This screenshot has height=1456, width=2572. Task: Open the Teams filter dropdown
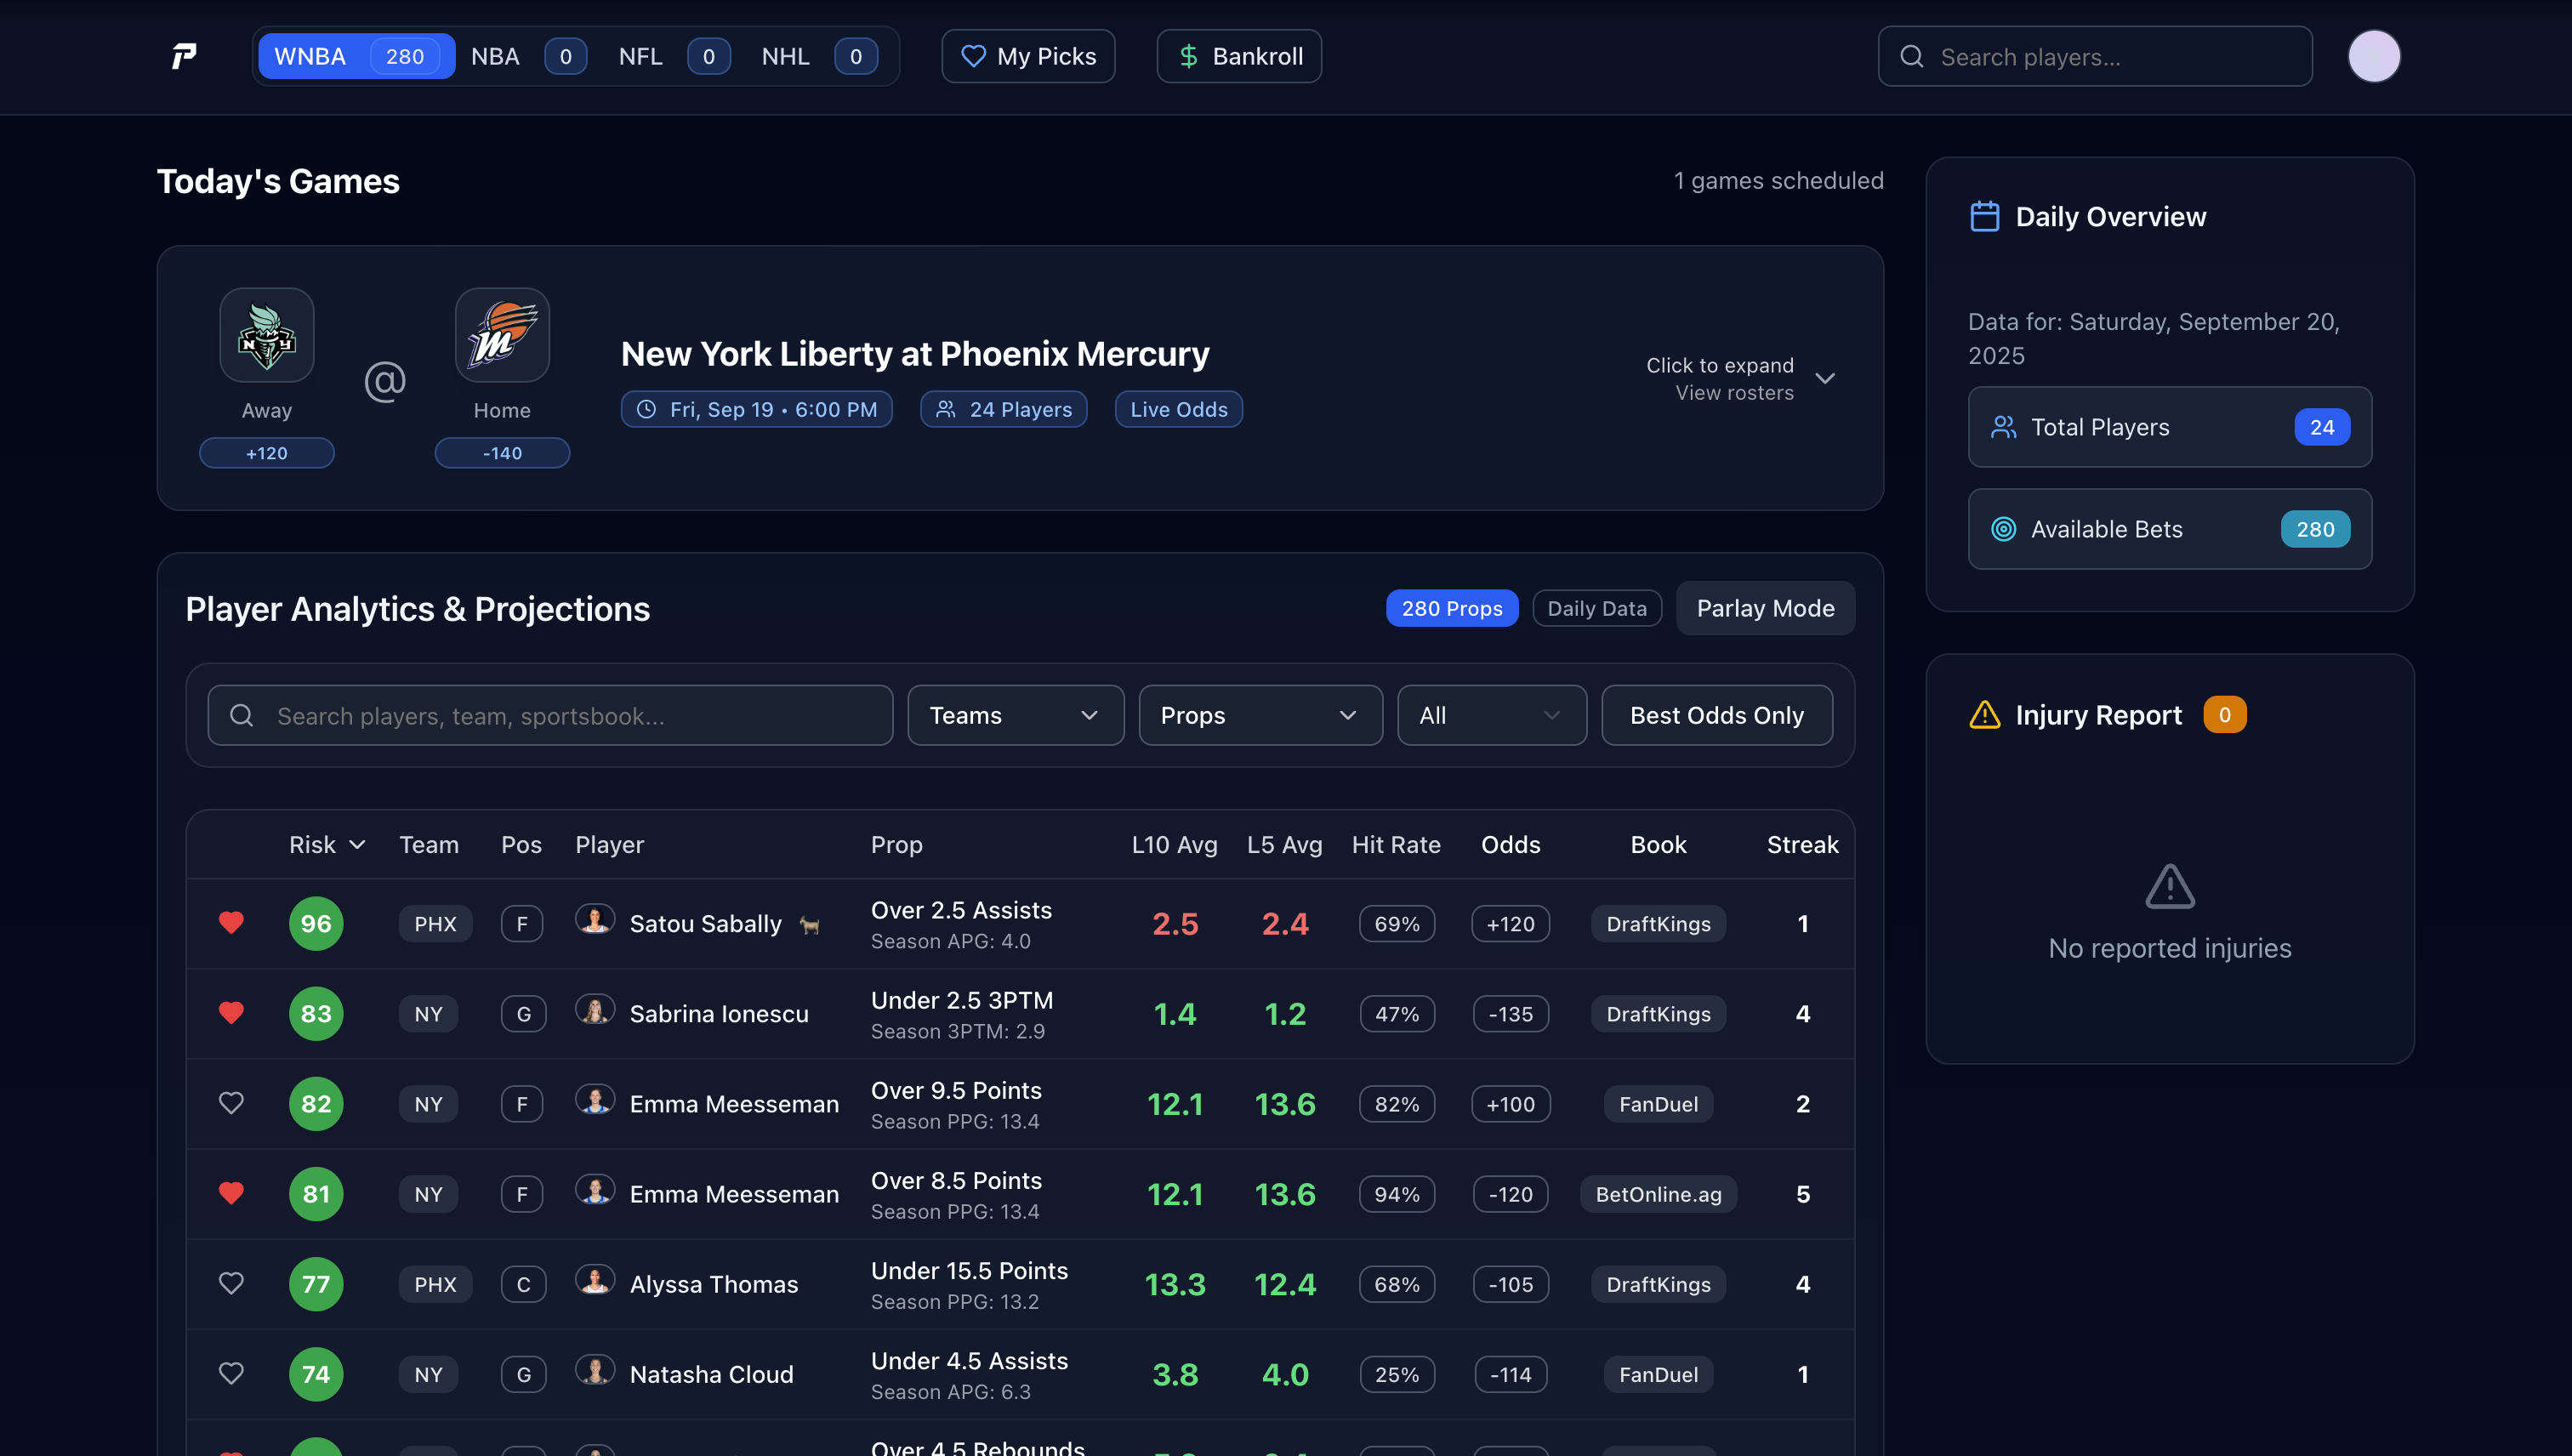pyautogui.click(x=1015, y=715)
